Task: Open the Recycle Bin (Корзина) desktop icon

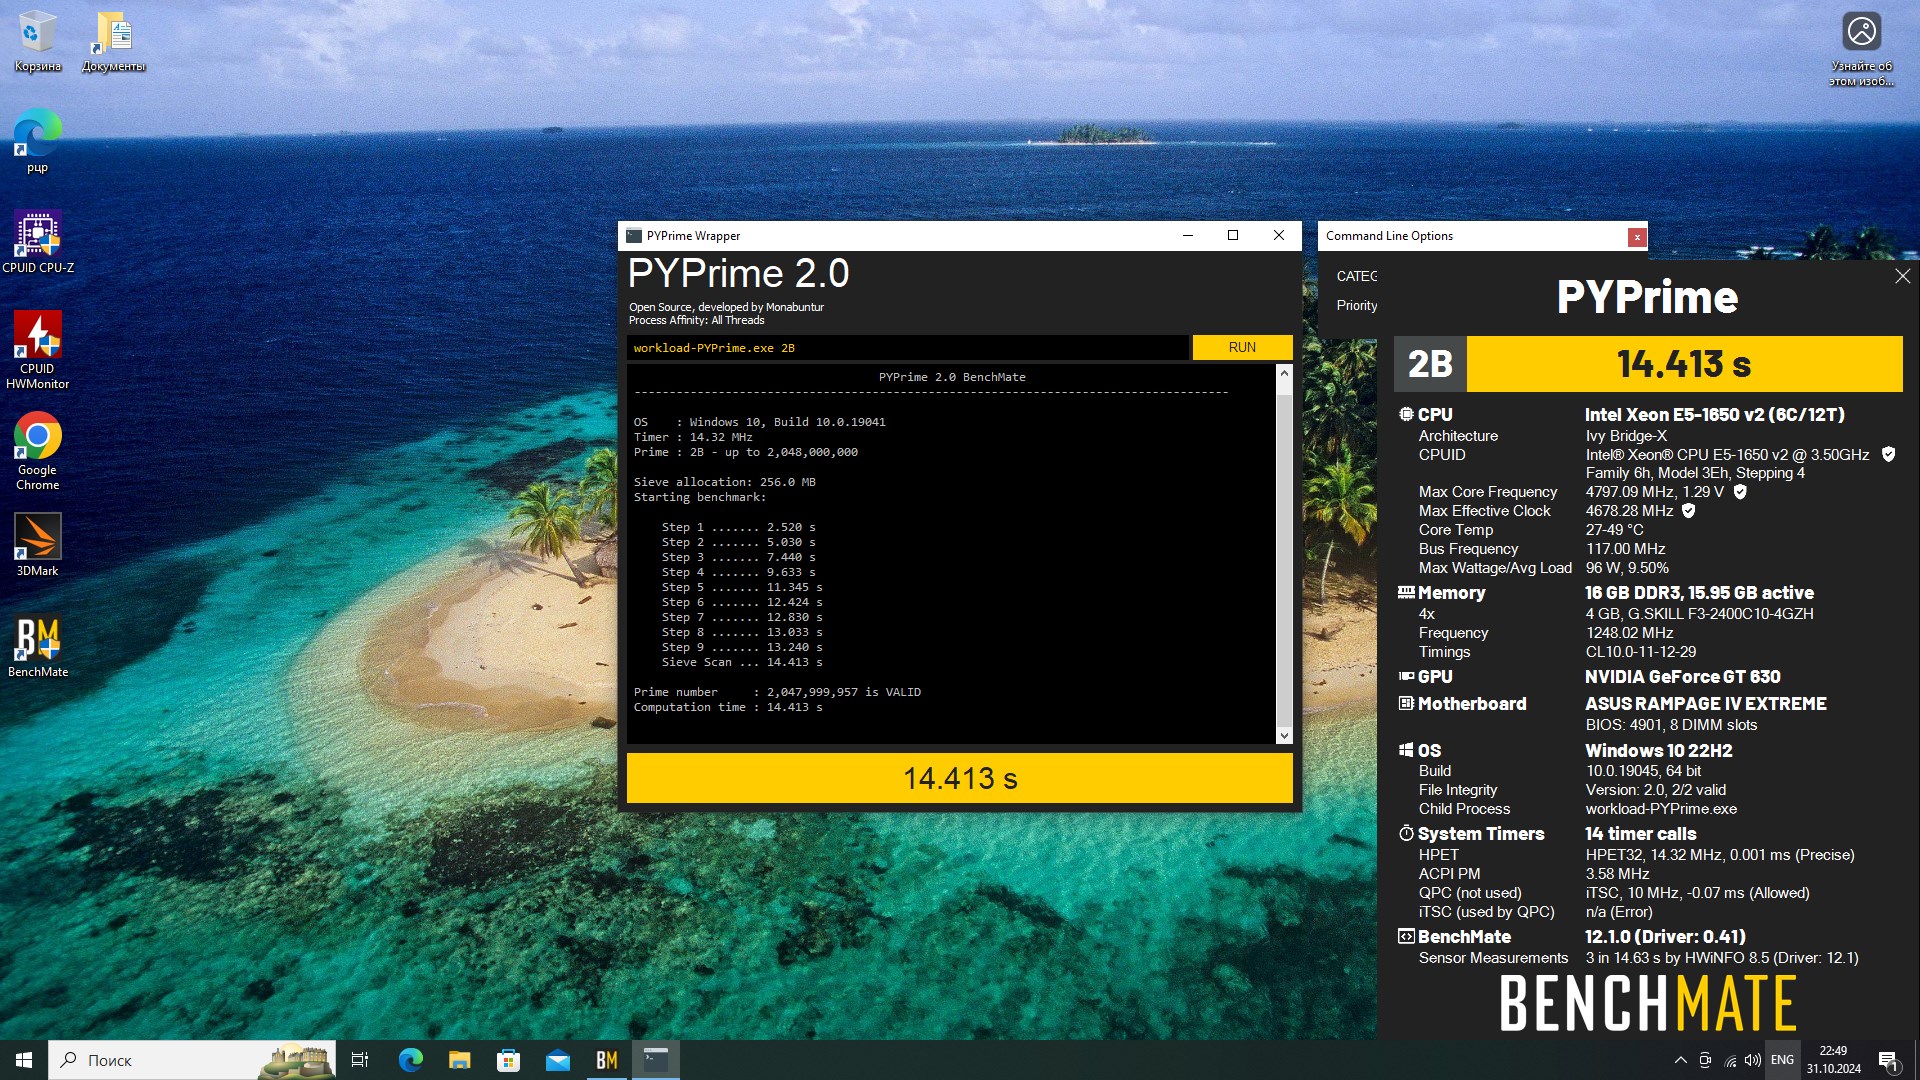Action: click(x=37, y=42)
